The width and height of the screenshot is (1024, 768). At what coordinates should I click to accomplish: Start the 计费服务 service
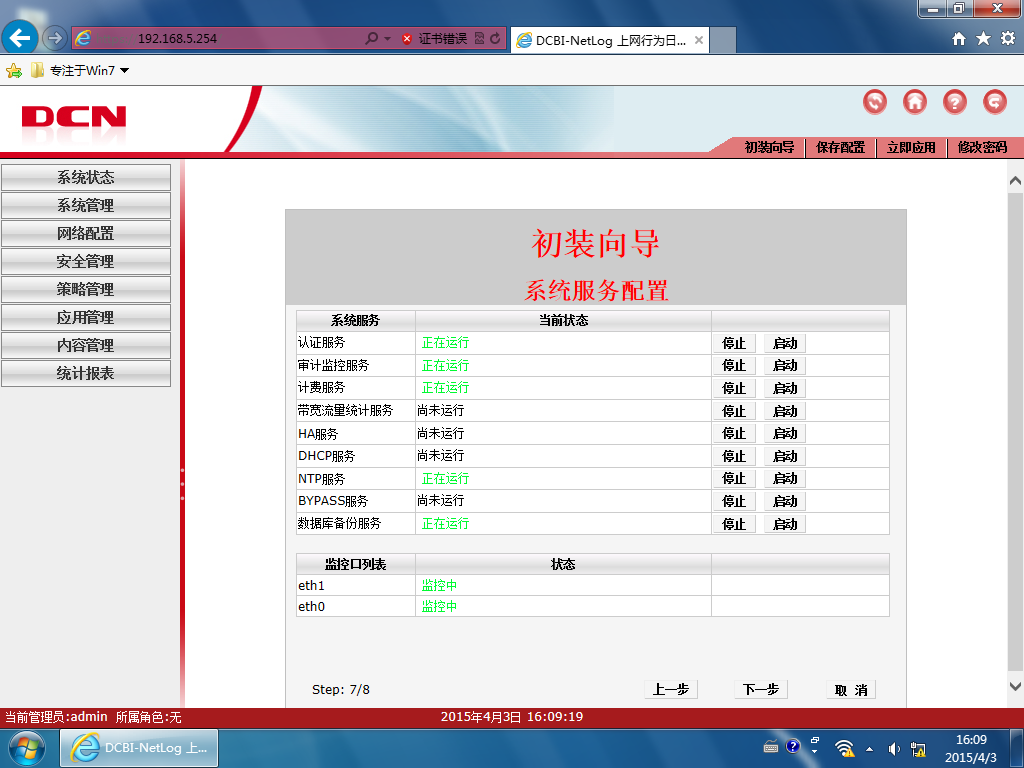pyautogui.click(x=785, y=389)
